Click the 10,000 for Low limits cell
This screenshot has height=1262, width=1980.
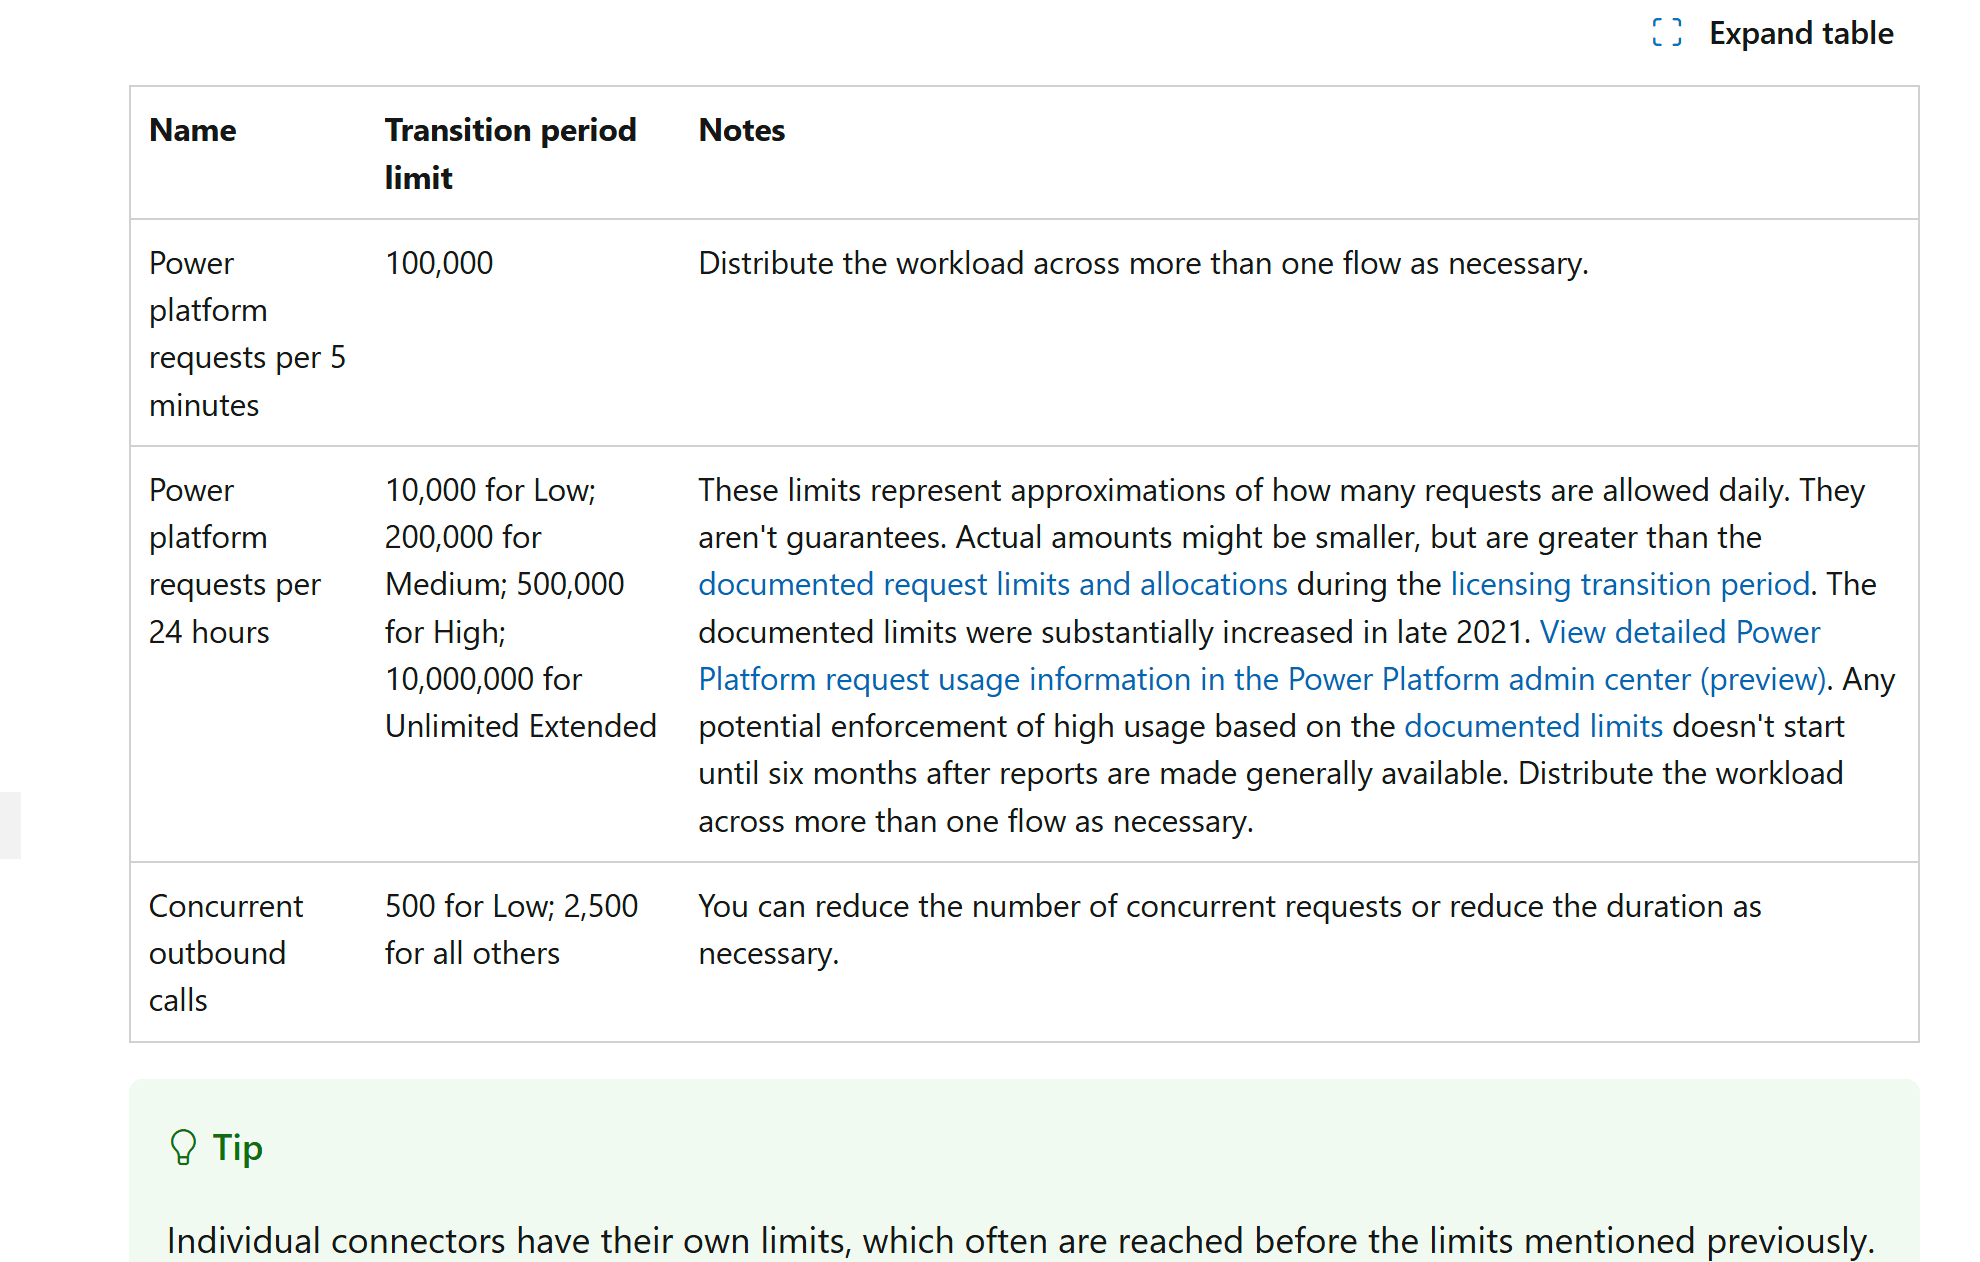(519, 607)
